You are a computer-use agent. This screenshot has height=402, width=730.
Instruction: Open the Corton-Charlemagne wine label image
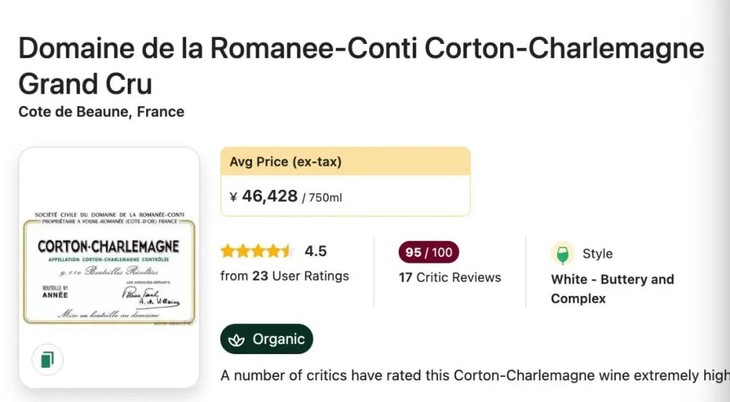click(x=109, y=268)
